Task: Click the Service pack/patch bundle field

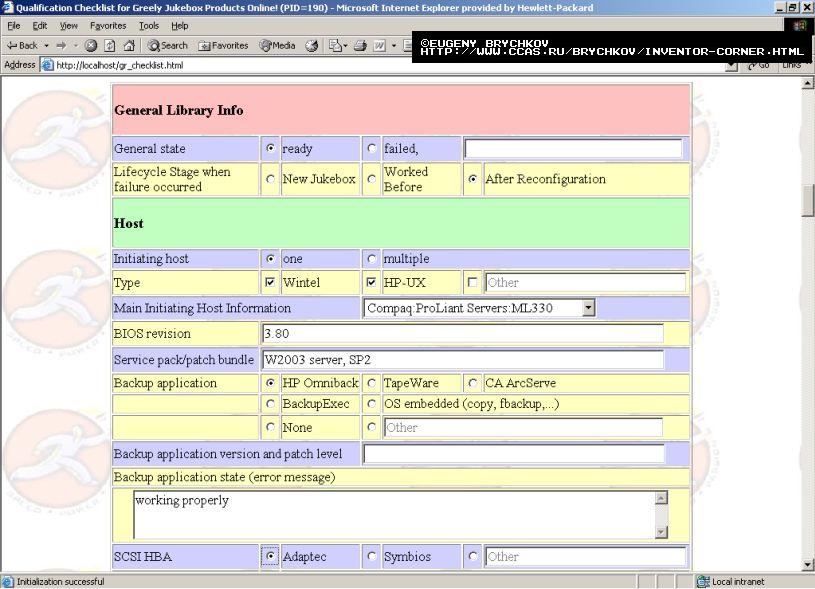Action: (x=463, y=360)
